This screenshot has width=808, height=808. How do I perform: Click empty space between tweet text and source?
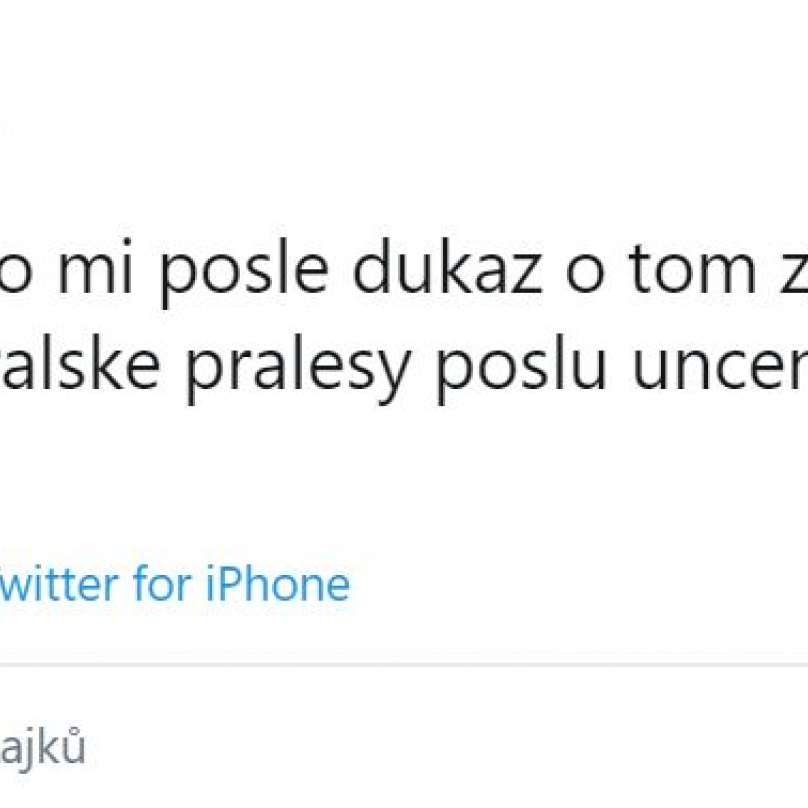coord(404,479)
